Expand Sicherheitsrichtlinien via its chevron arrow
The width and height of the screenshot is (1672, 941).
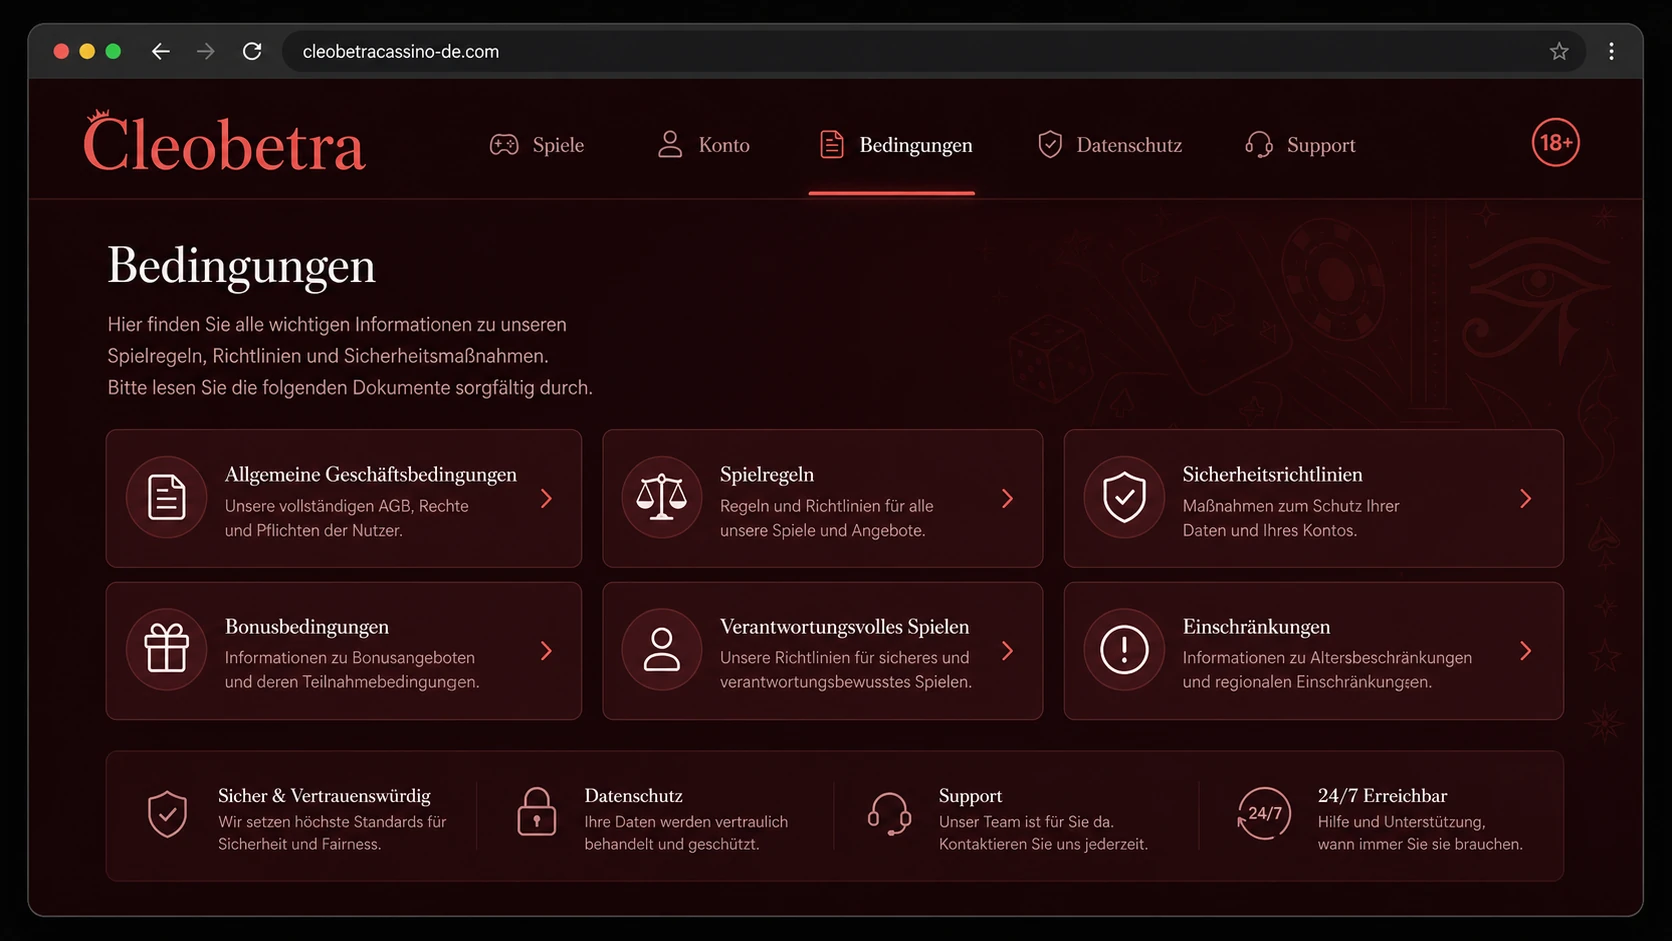click(1525, 499)
